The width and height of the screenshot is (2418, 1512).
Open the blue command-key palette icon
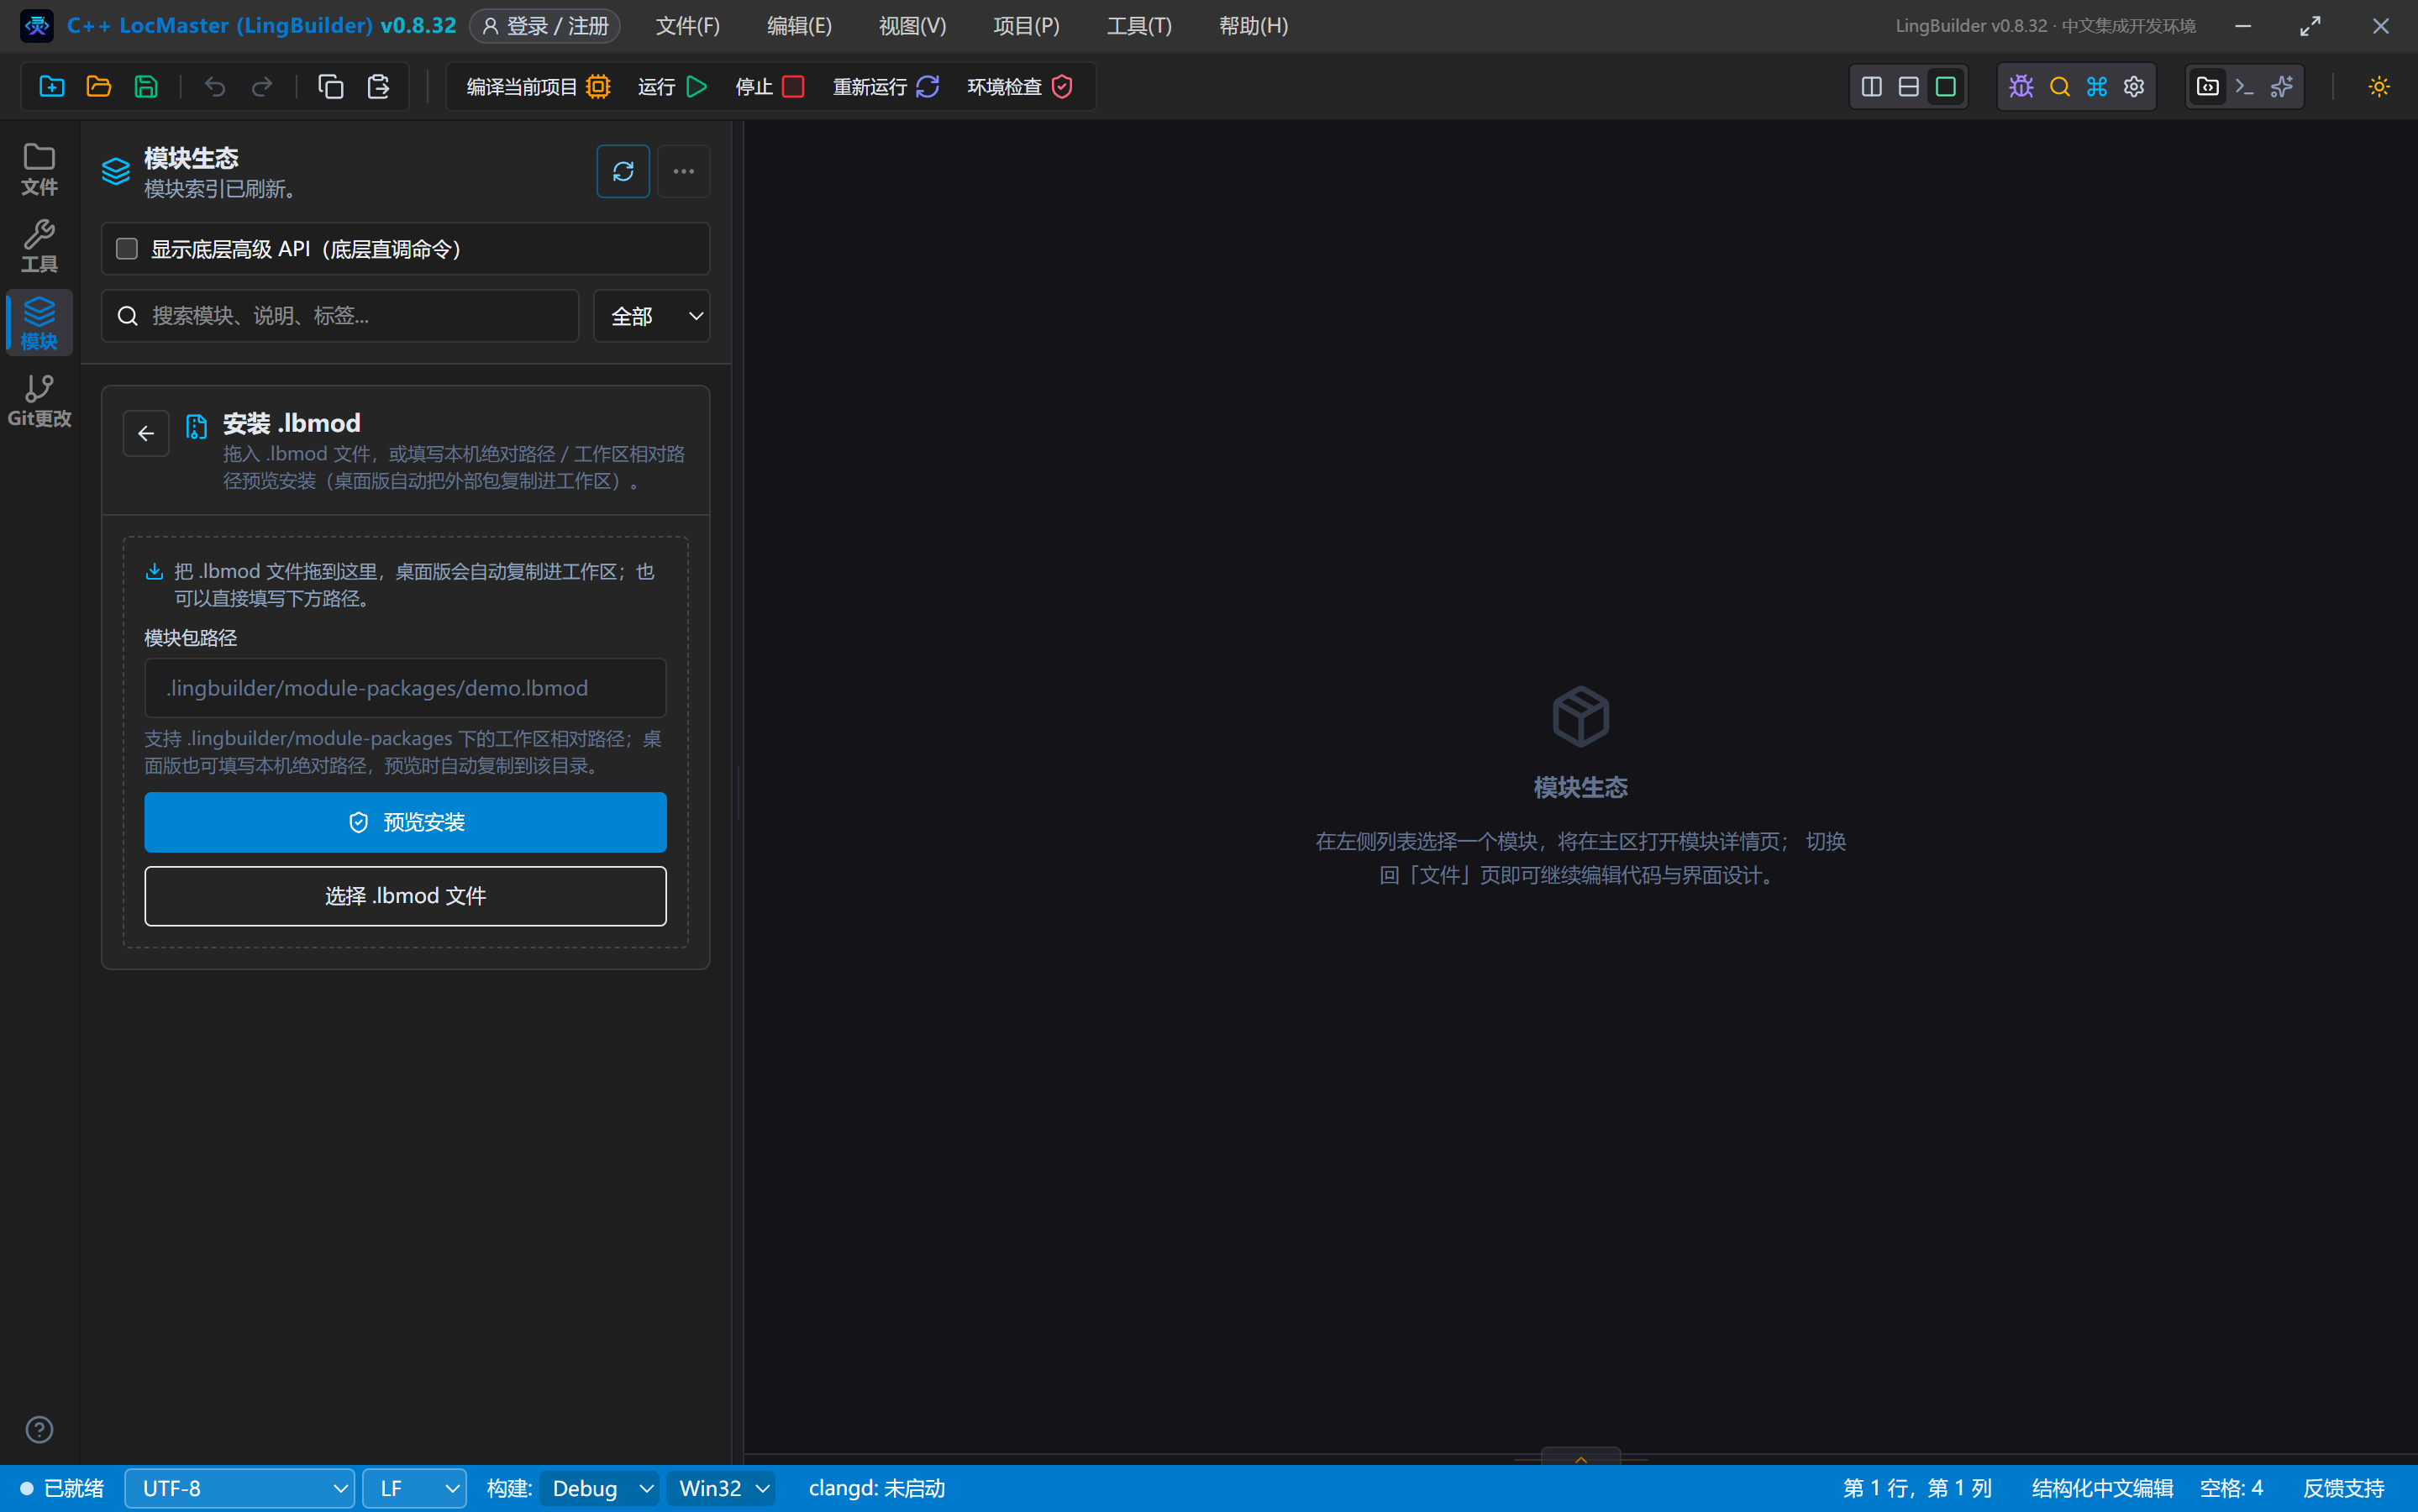[x=2097, y=87]
